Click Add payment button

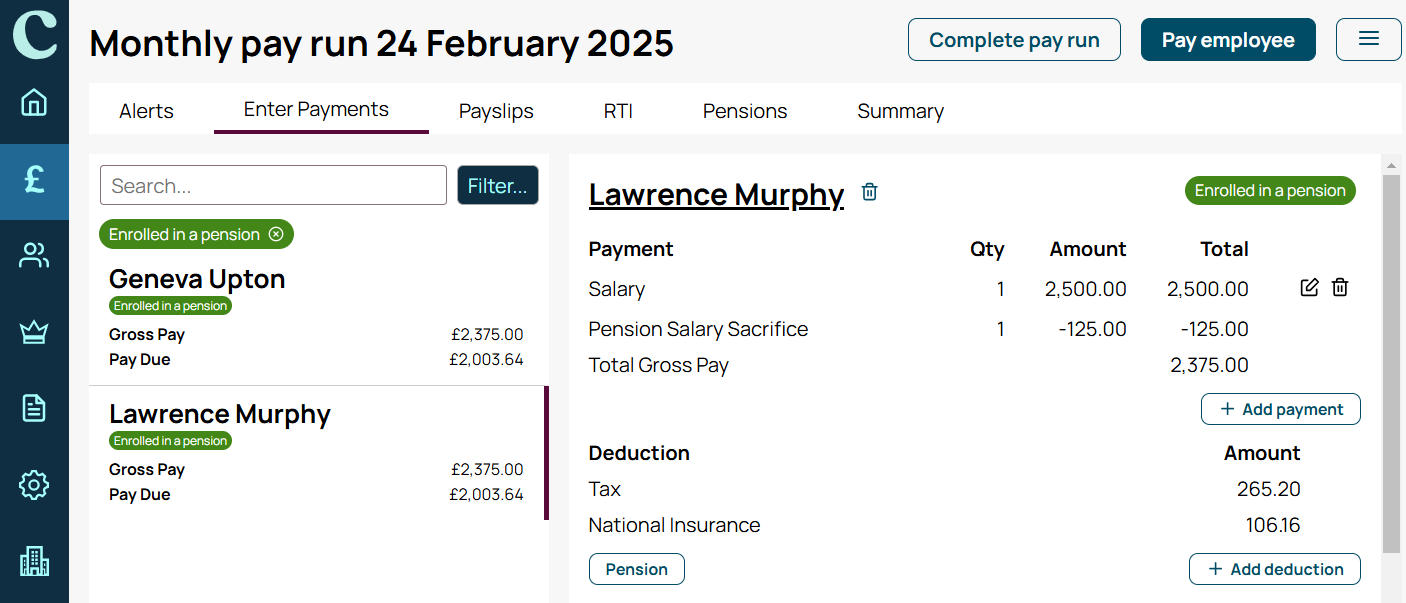tap(1280, 409)
